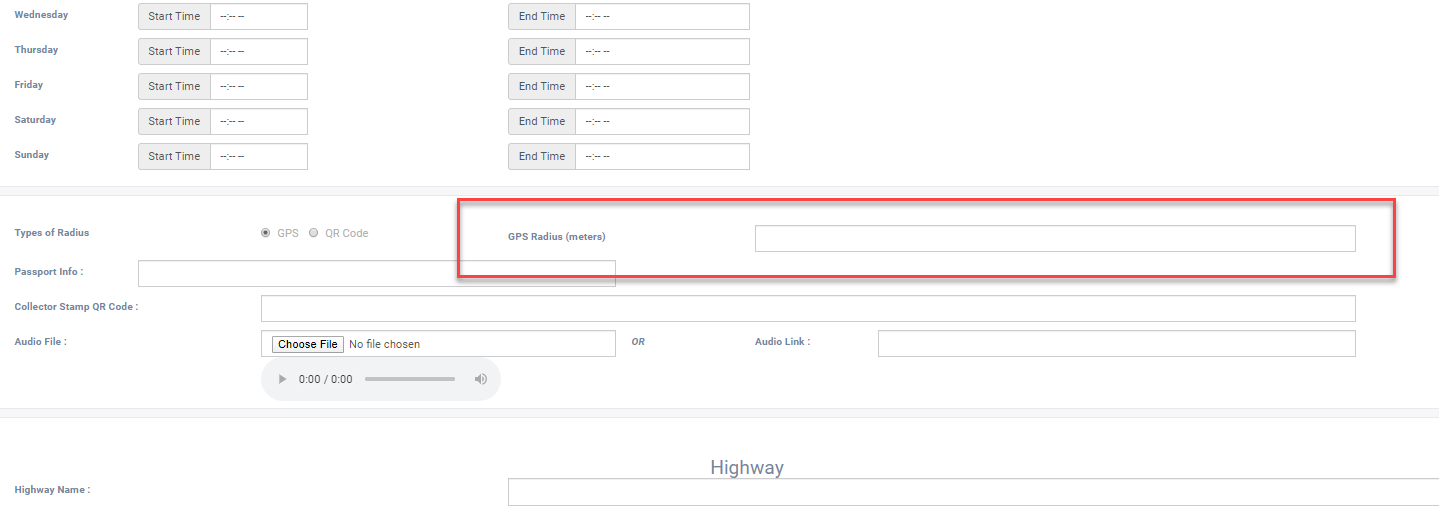
Task: Set the Thursday start time field
Action: pyautogui.click(x=258, y=52)
